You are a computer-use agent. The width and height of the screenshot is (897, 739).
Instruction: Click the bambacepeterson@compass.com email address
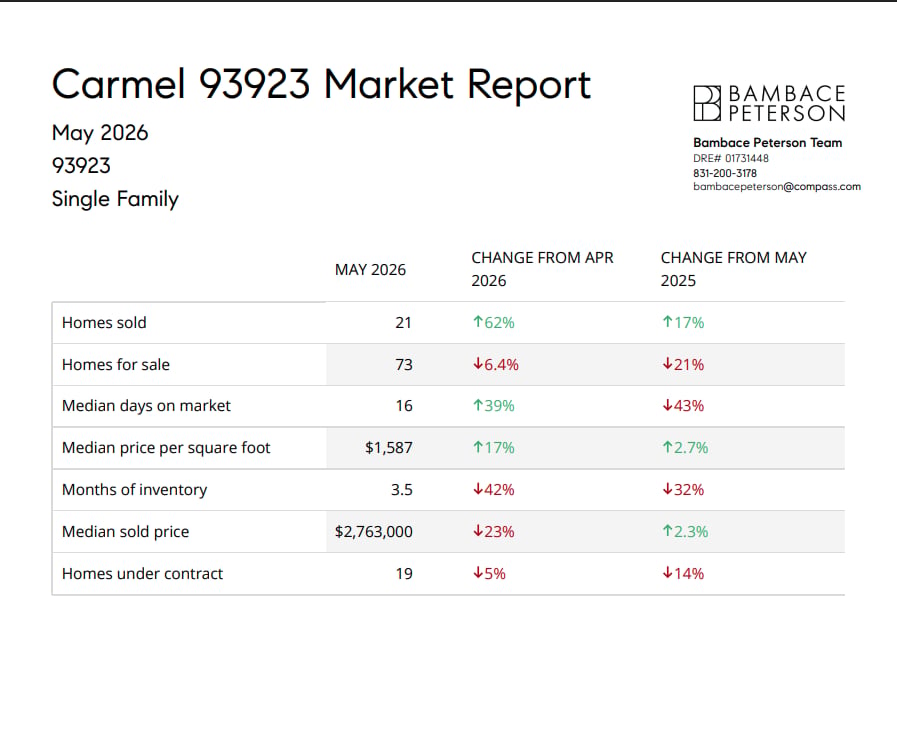pos(777,186)
